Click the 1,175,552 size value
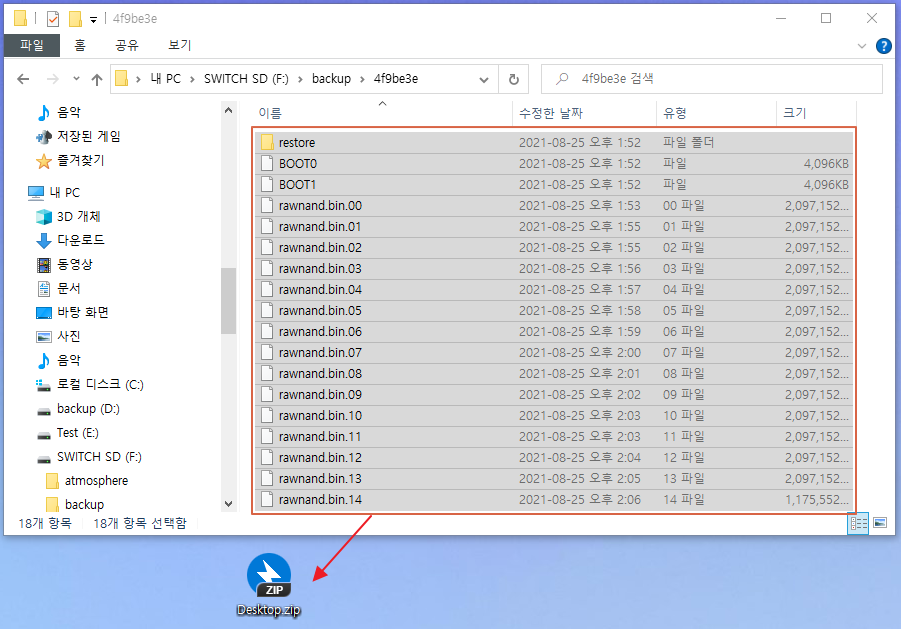Viewport: 901px width, 629px height. pos(817,499)
